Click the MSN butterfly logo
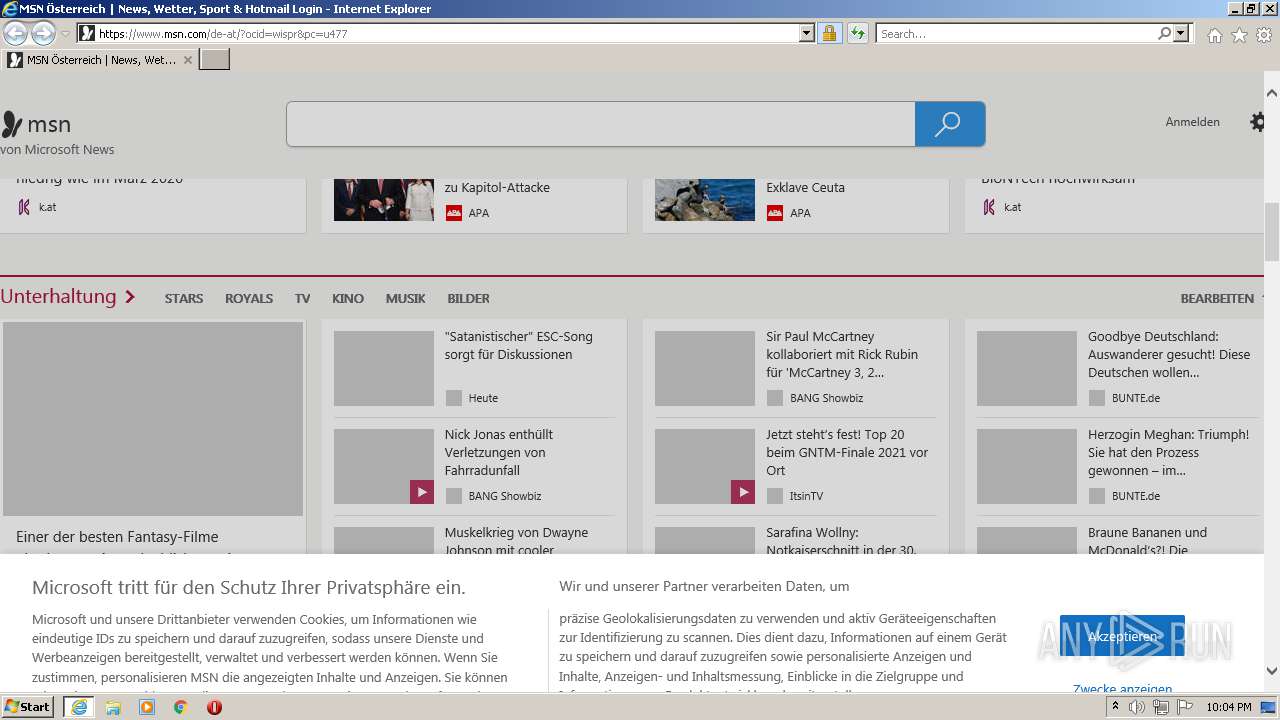Image resolution: width=1280 pixels, height=720 pixels. click(x=12, y=124)
